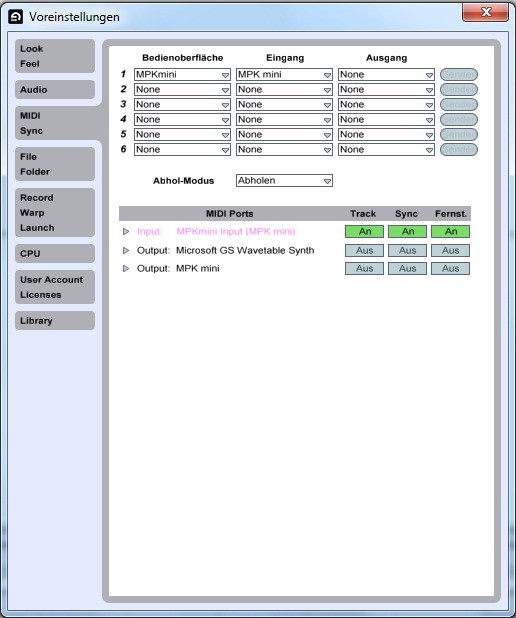The height and width of the screenshot is (618, 516).
Task: Enable Fernst. for MPK mini output
Action: coord(450,268)
